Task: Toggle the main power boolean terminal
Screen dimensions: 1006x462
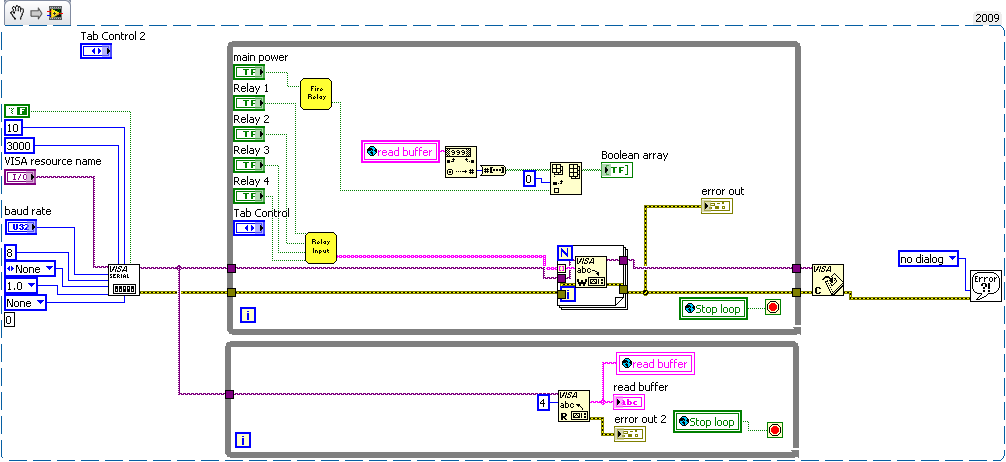Action: coord(249,72)
